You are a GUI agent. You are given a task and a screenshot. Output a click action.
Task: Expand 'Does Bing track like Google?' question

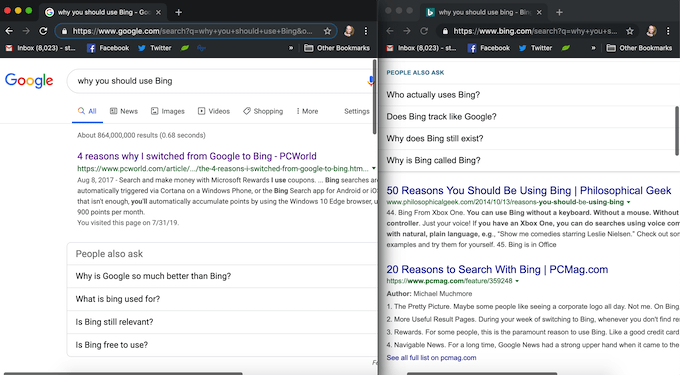530,117
